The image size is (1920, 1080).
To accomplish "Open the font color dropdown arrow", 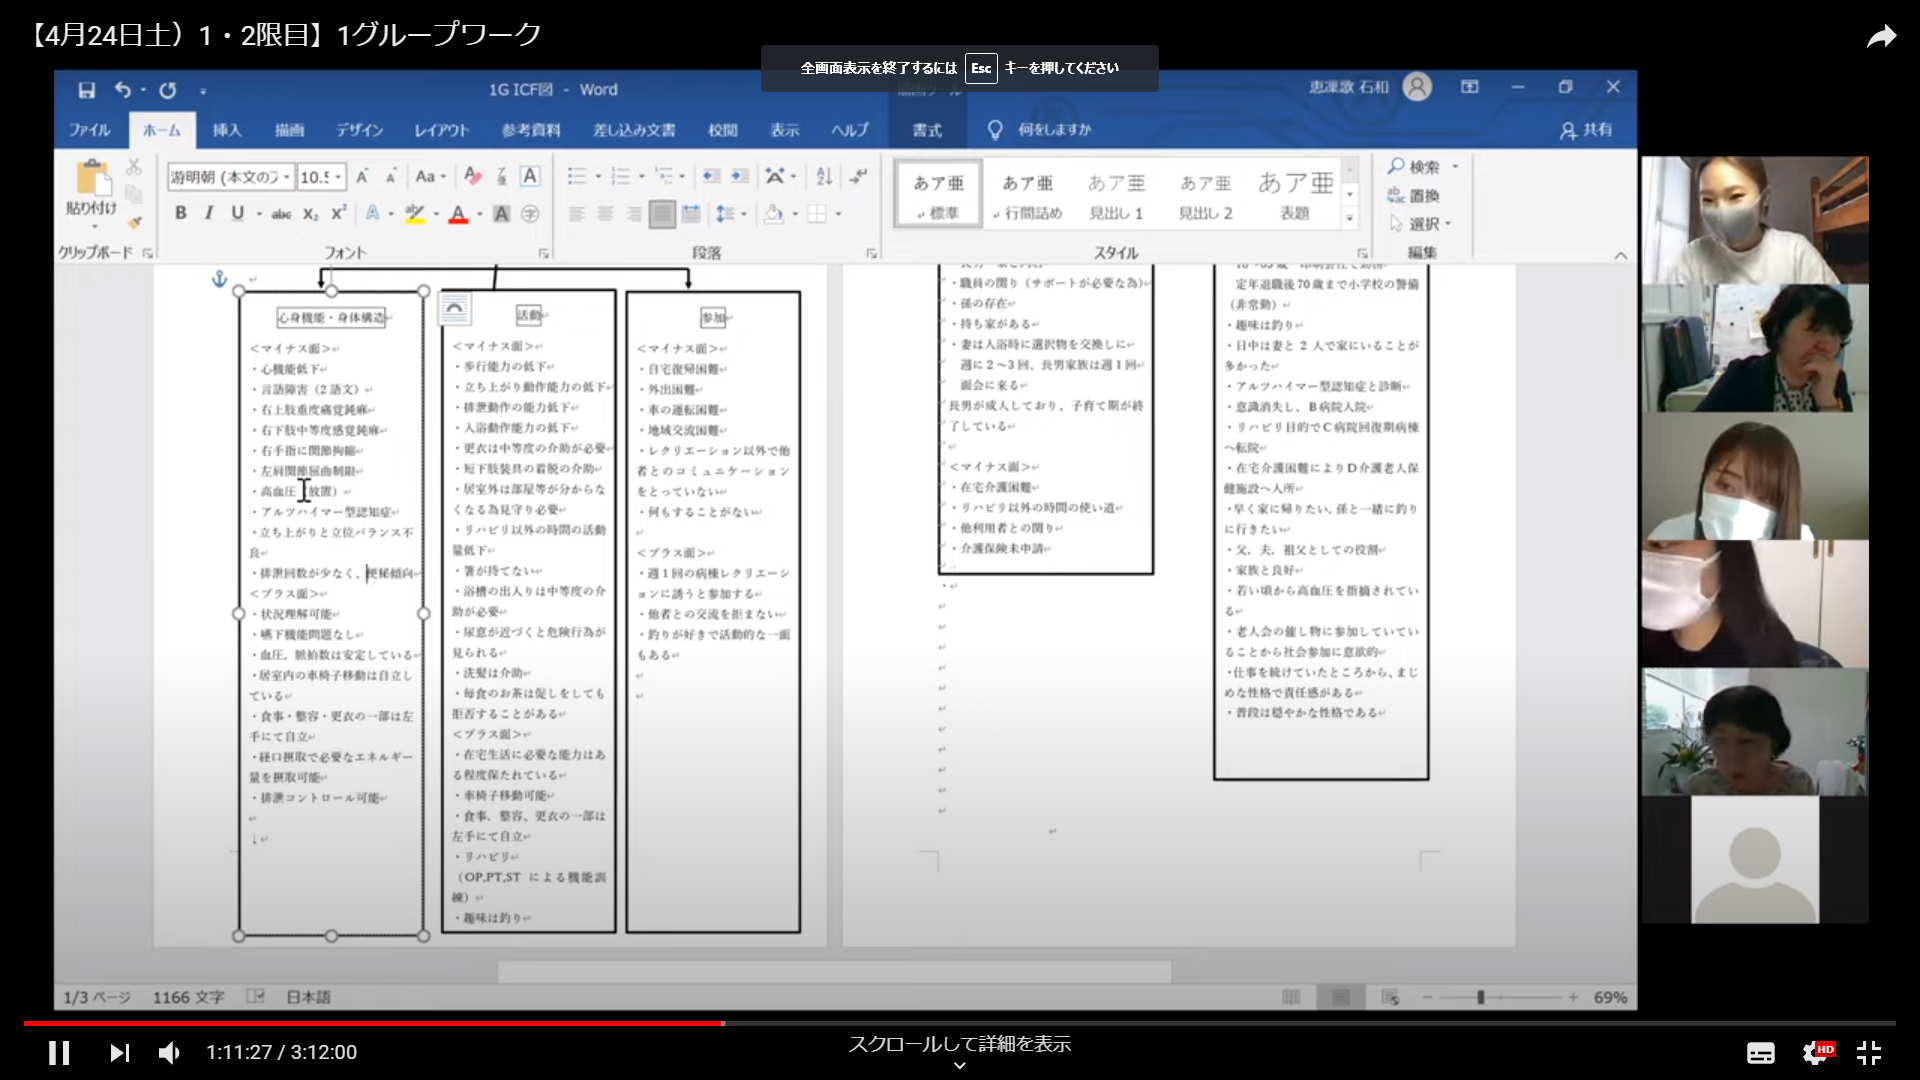I will pos(480,214).
